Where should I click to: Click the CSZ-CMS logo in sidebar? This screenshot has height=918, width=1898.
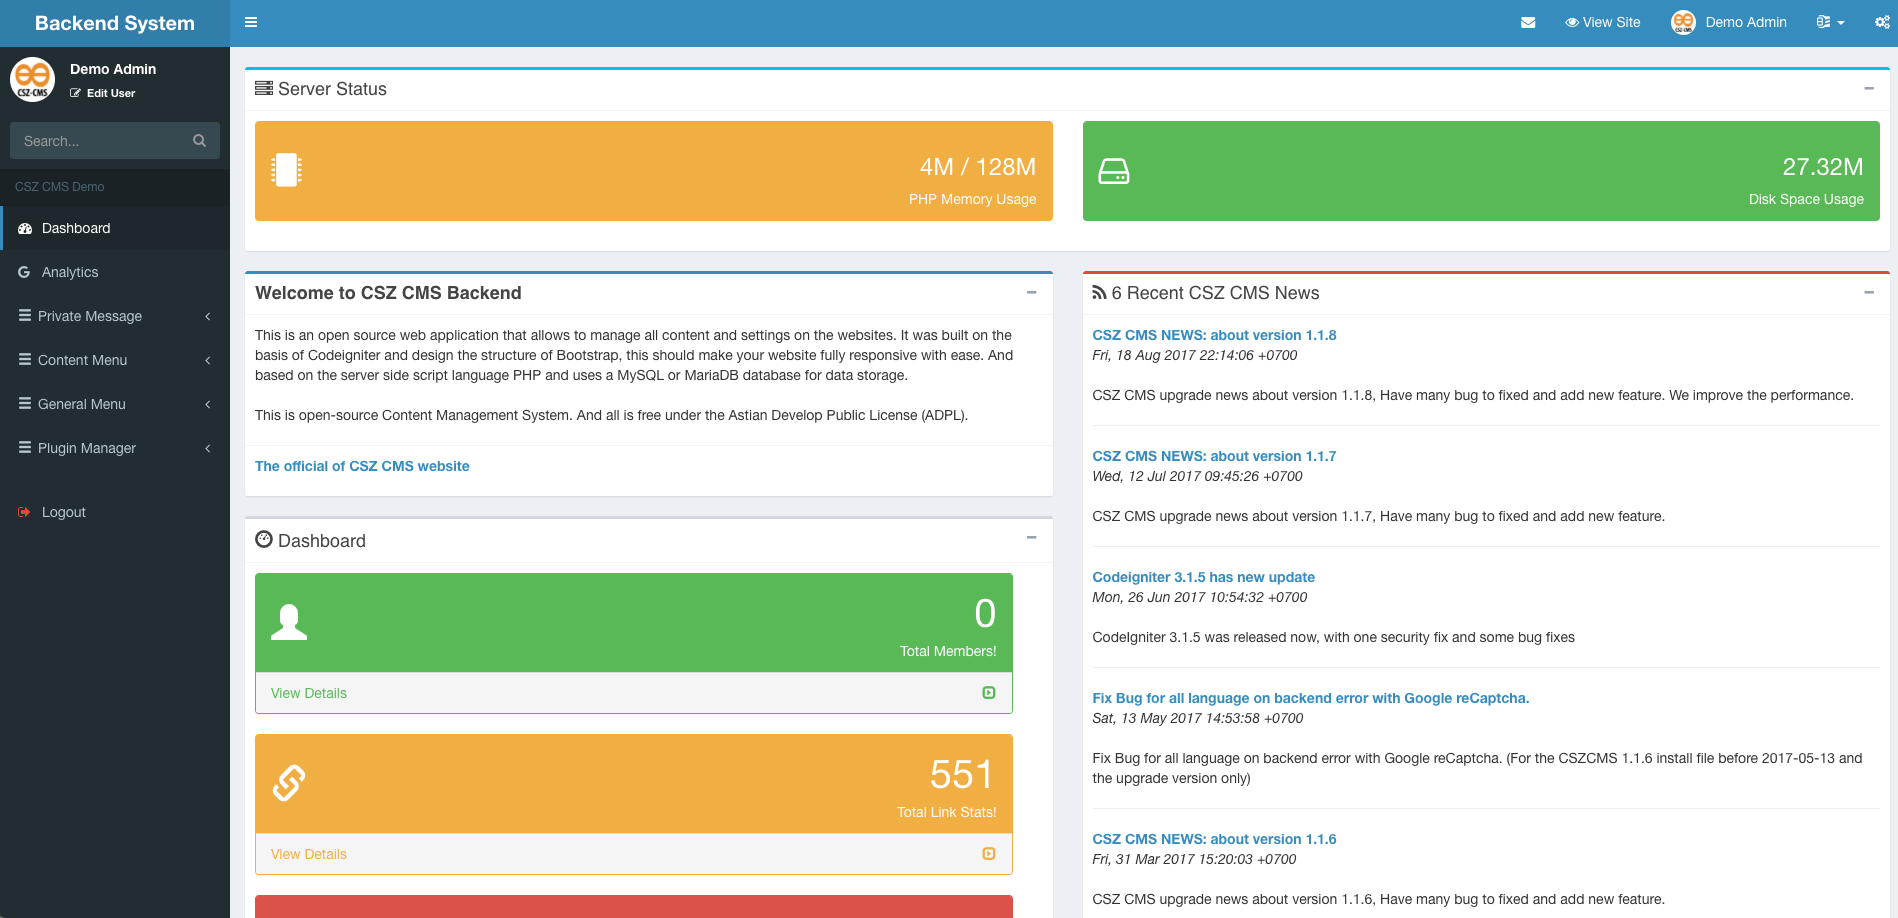click(33, 79)
